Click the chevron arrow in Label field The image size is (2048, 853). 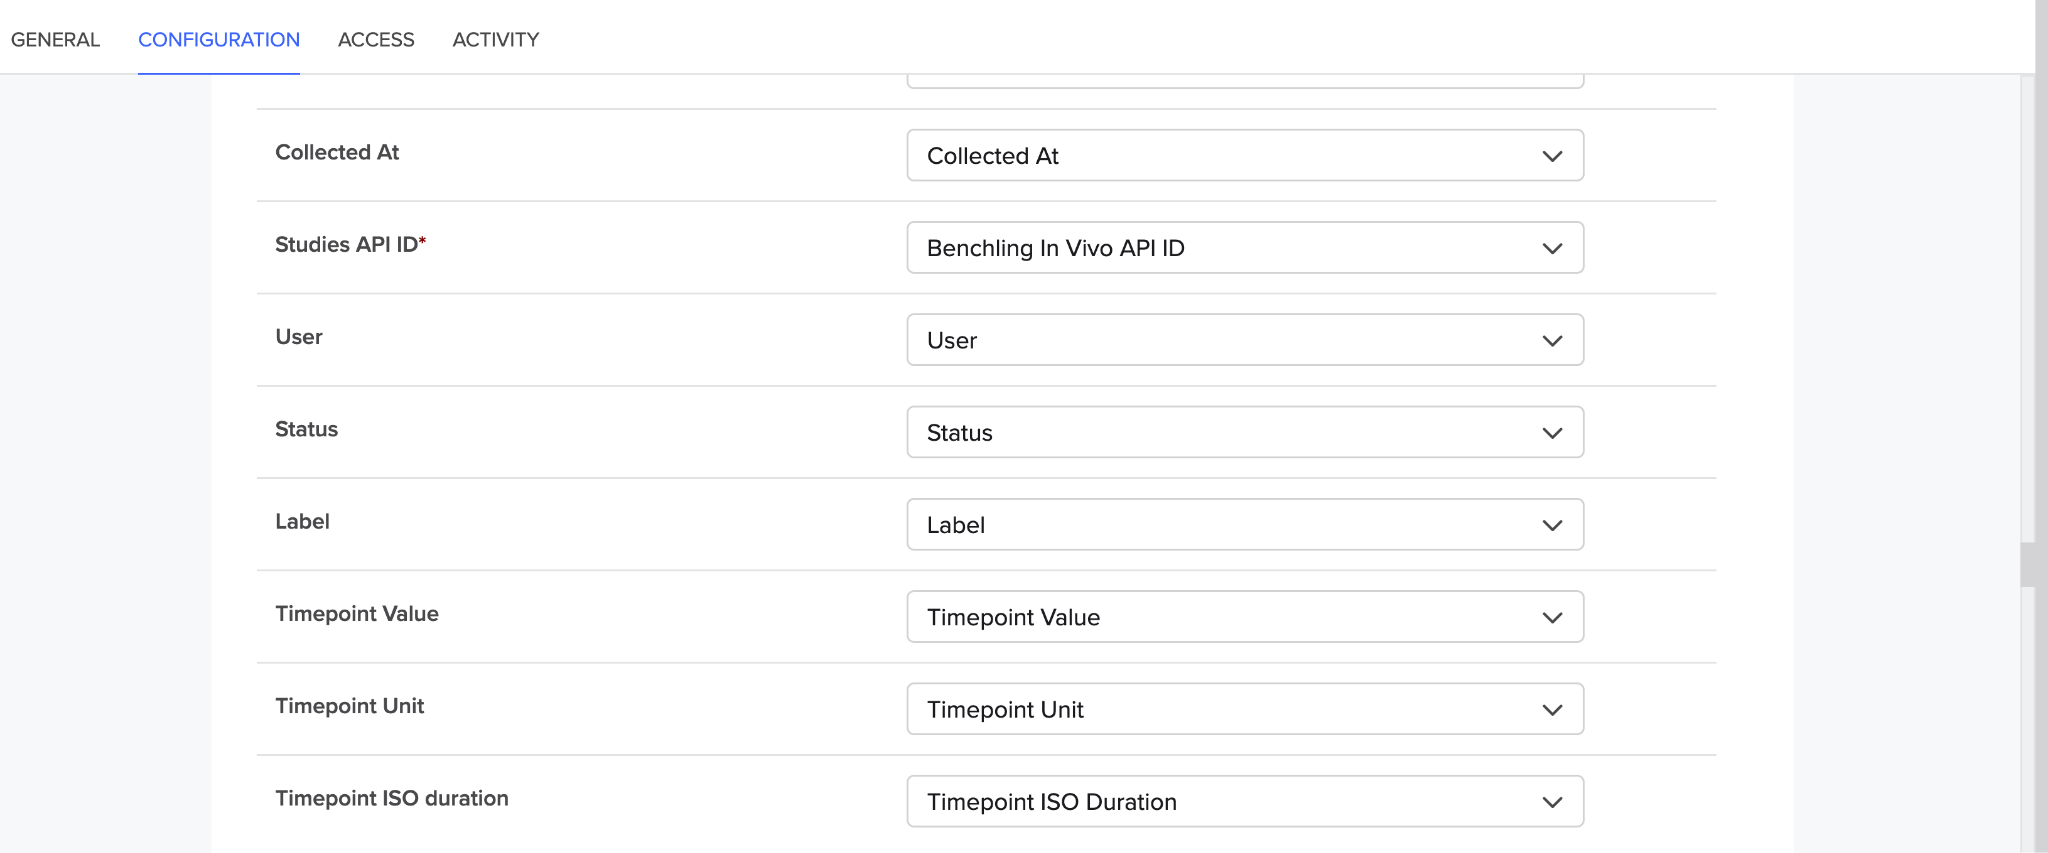pyautogui.click(x=1552, y=525)
